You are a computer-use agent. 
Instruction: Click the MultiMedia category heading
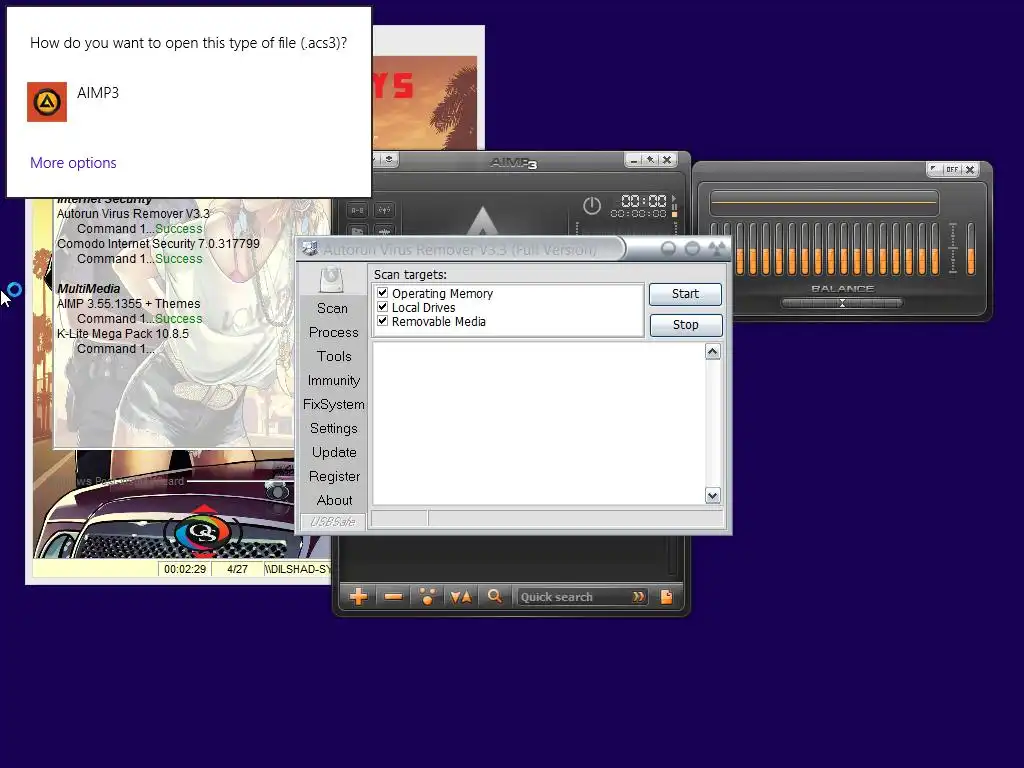(x=88, y=289)
